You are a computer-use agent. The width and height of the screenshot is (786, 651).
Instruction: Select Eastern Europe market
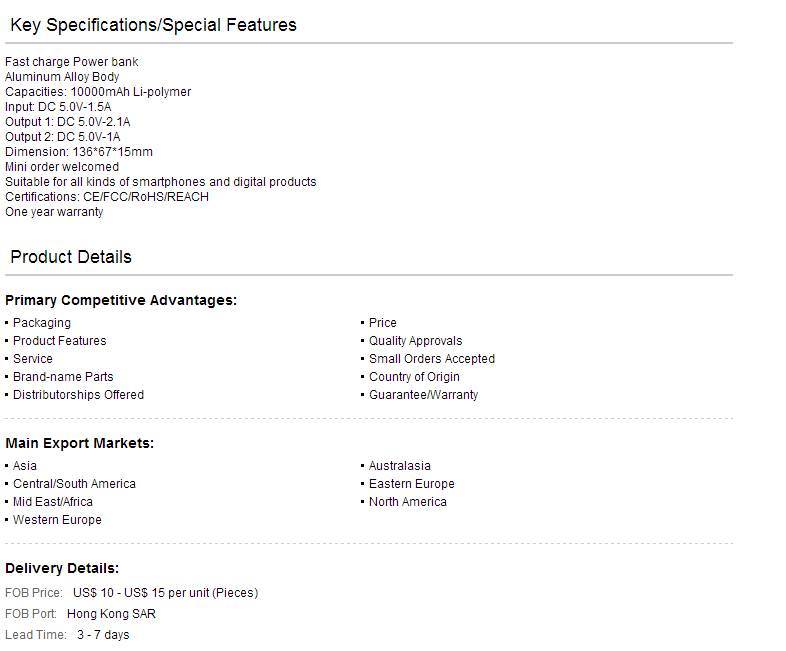point(412,484)
